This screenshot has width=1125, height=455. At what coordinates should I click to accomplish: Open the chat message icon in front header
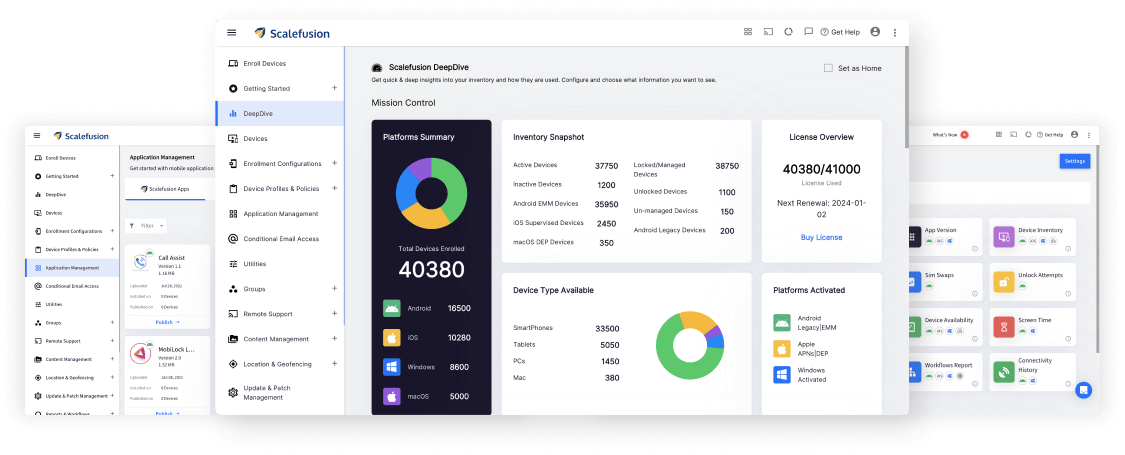point(808,32)
